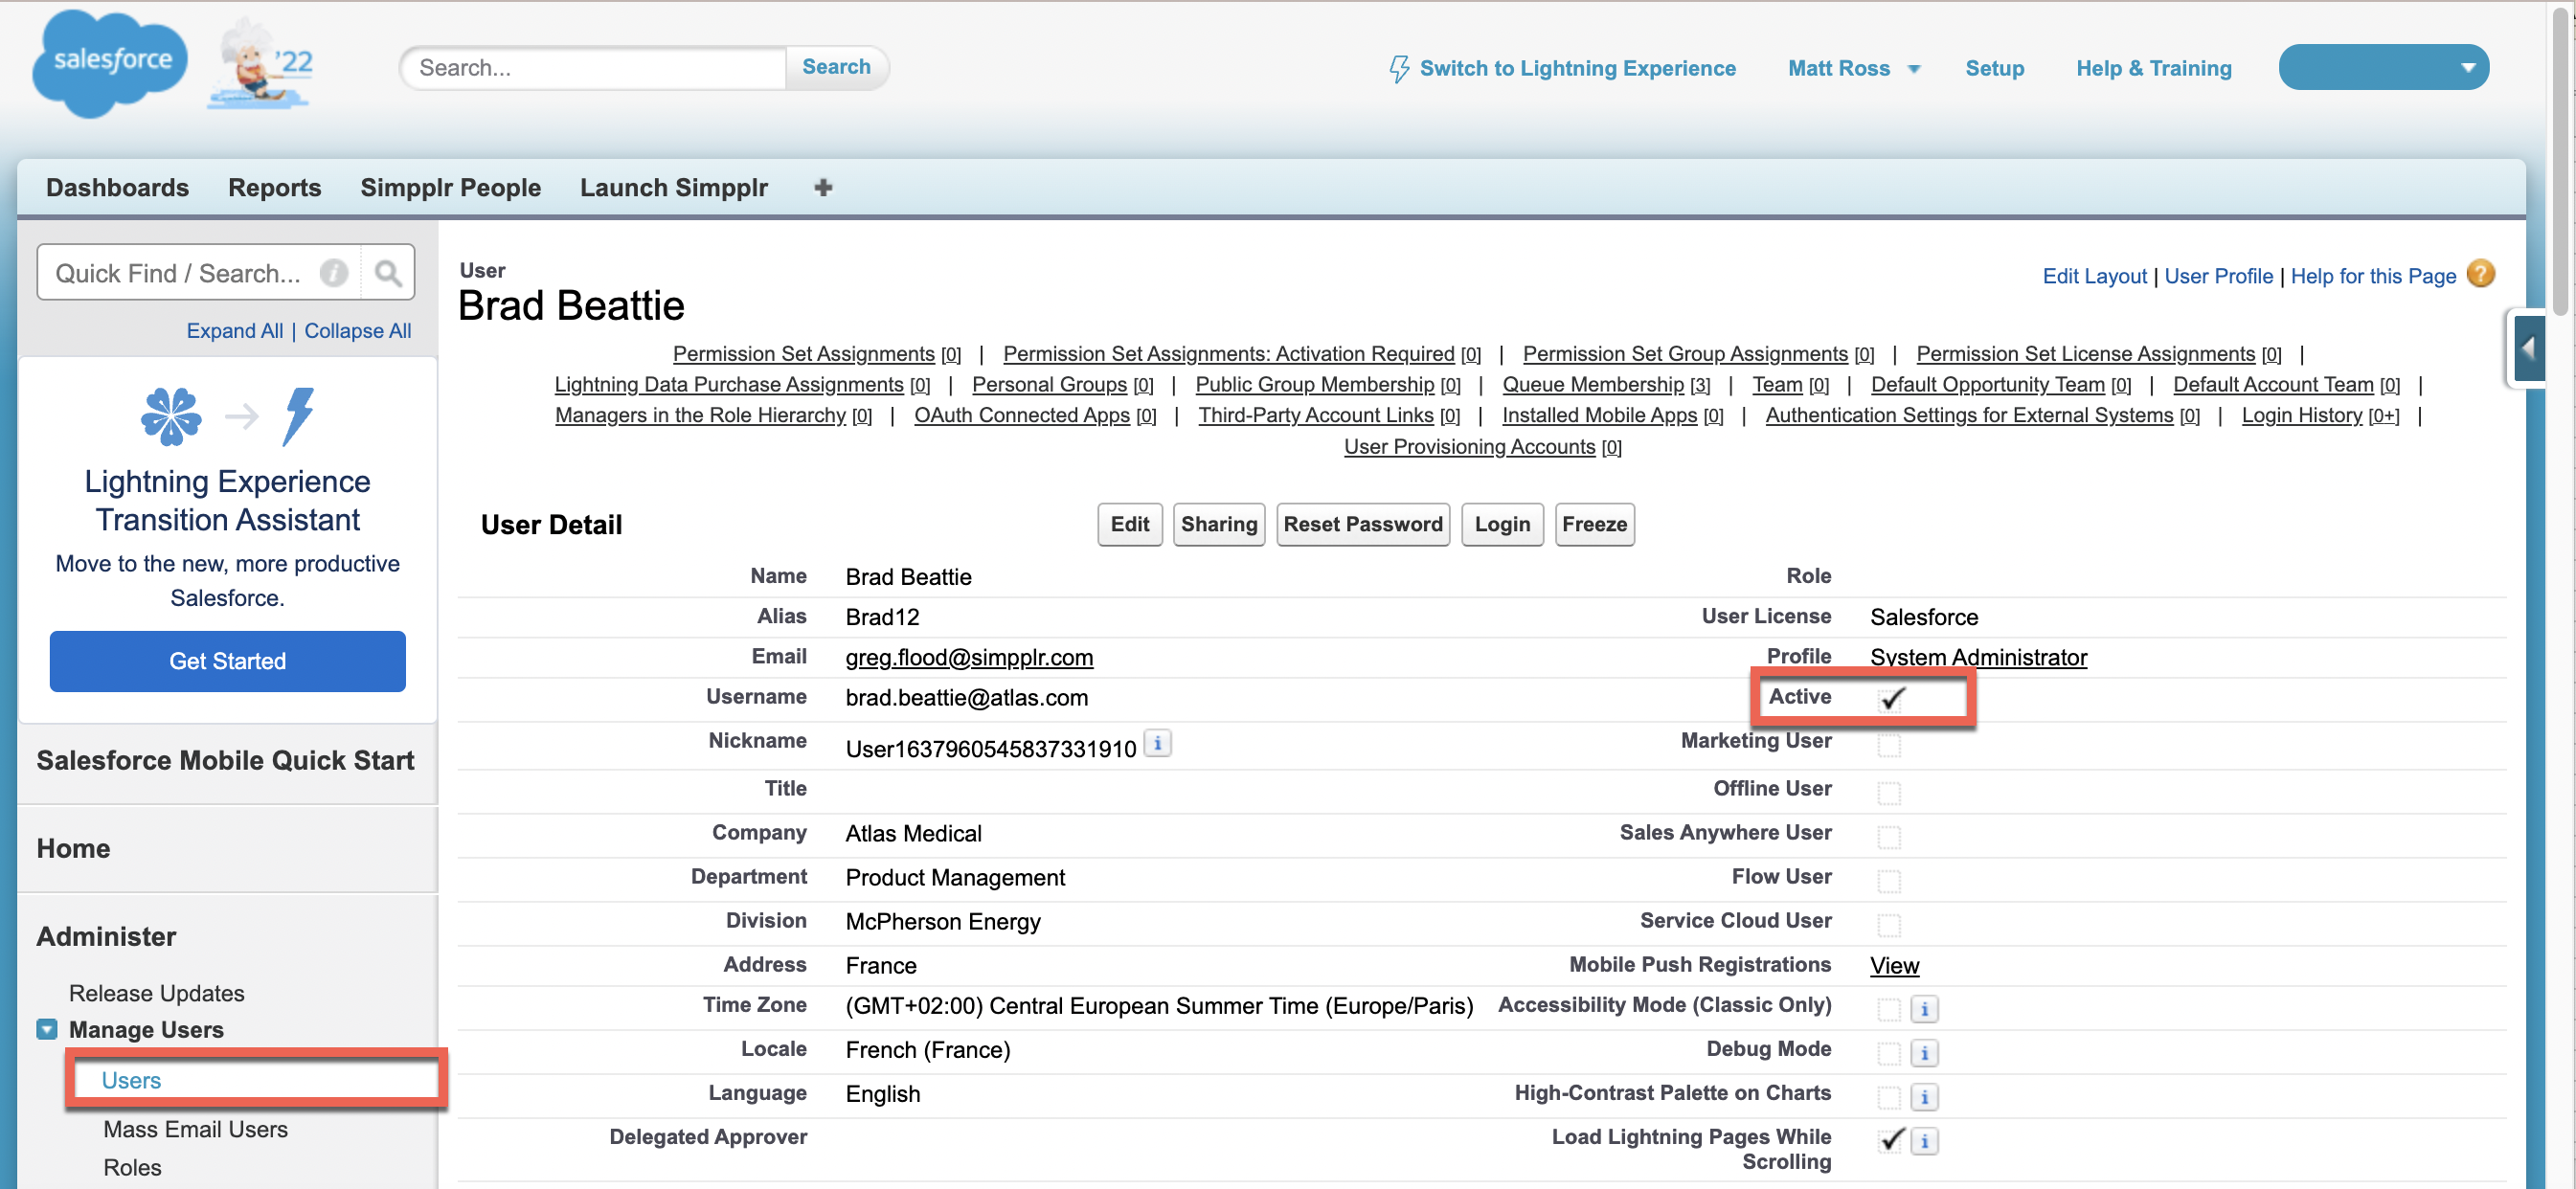This screenshot has width=2576, height=1189.
Task: Open the Setup menu link
Action: click(x=1994, y=68)
